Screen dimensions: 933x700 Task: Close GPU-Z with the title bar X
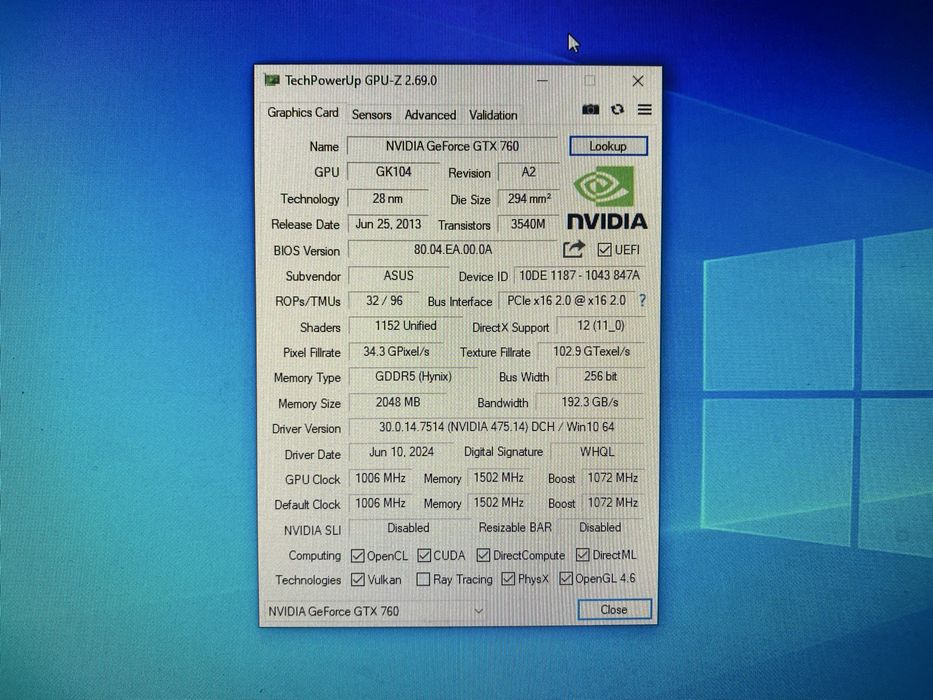pos(638,81)
